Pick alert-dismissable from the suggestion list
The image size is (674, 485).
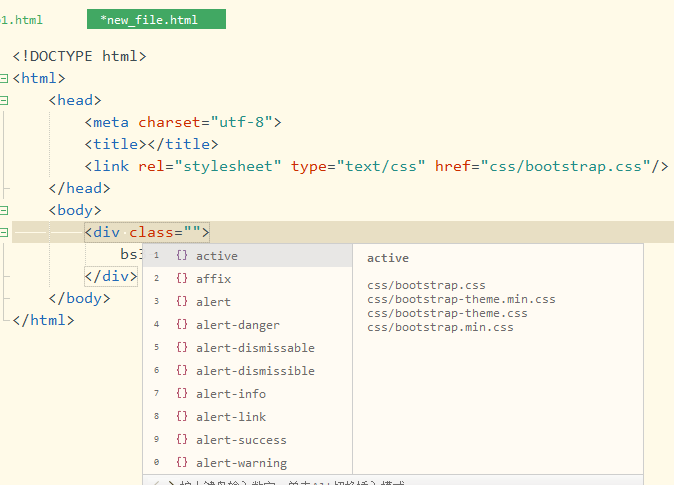pos(255,348)
